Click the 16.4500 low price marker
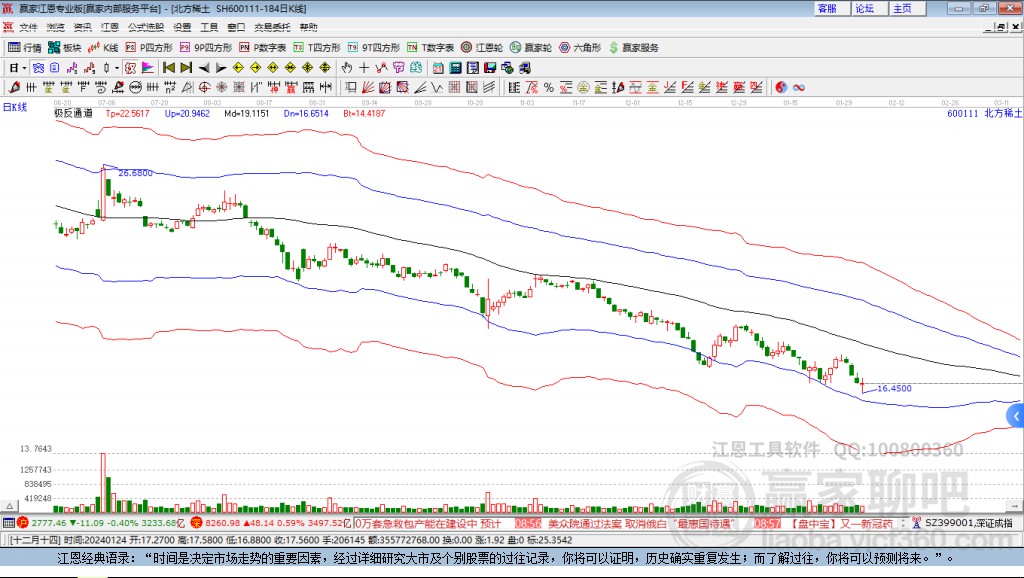The width and height of the screenshot is (1024, 578). [x=894, y=388]
